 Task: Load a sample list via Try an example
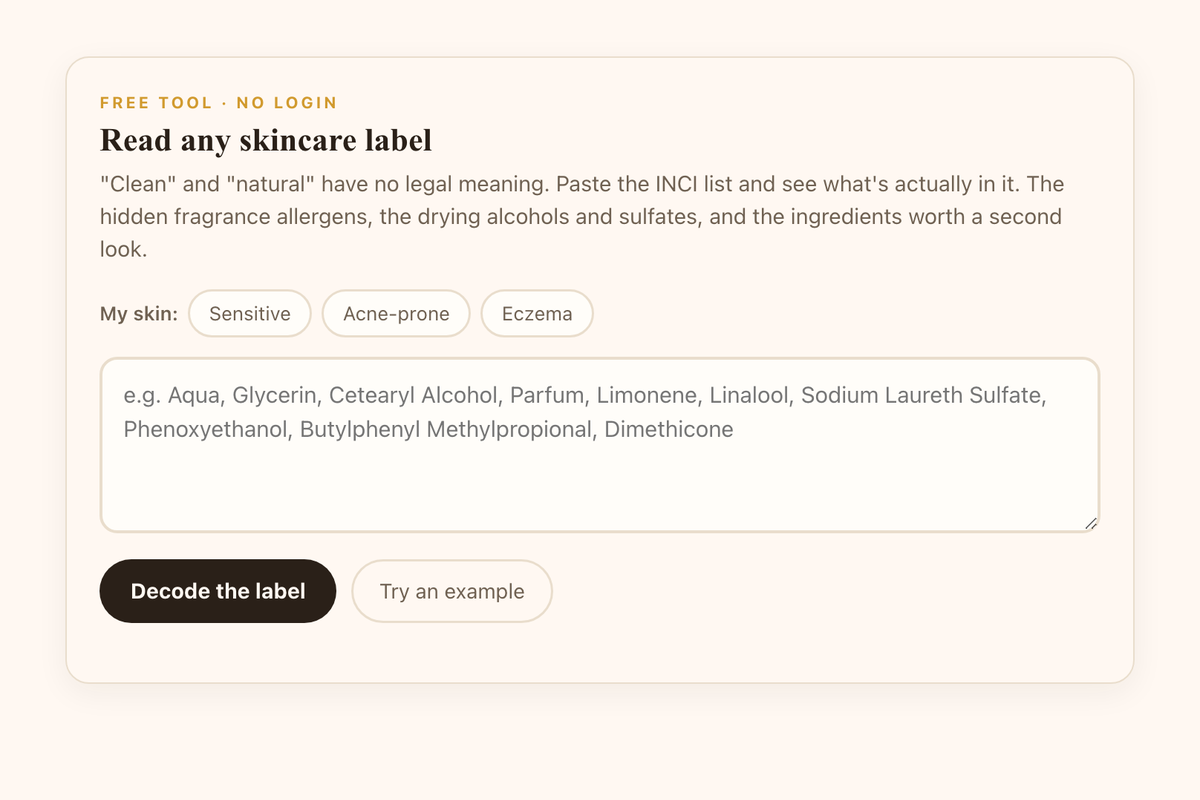(452, 591)
